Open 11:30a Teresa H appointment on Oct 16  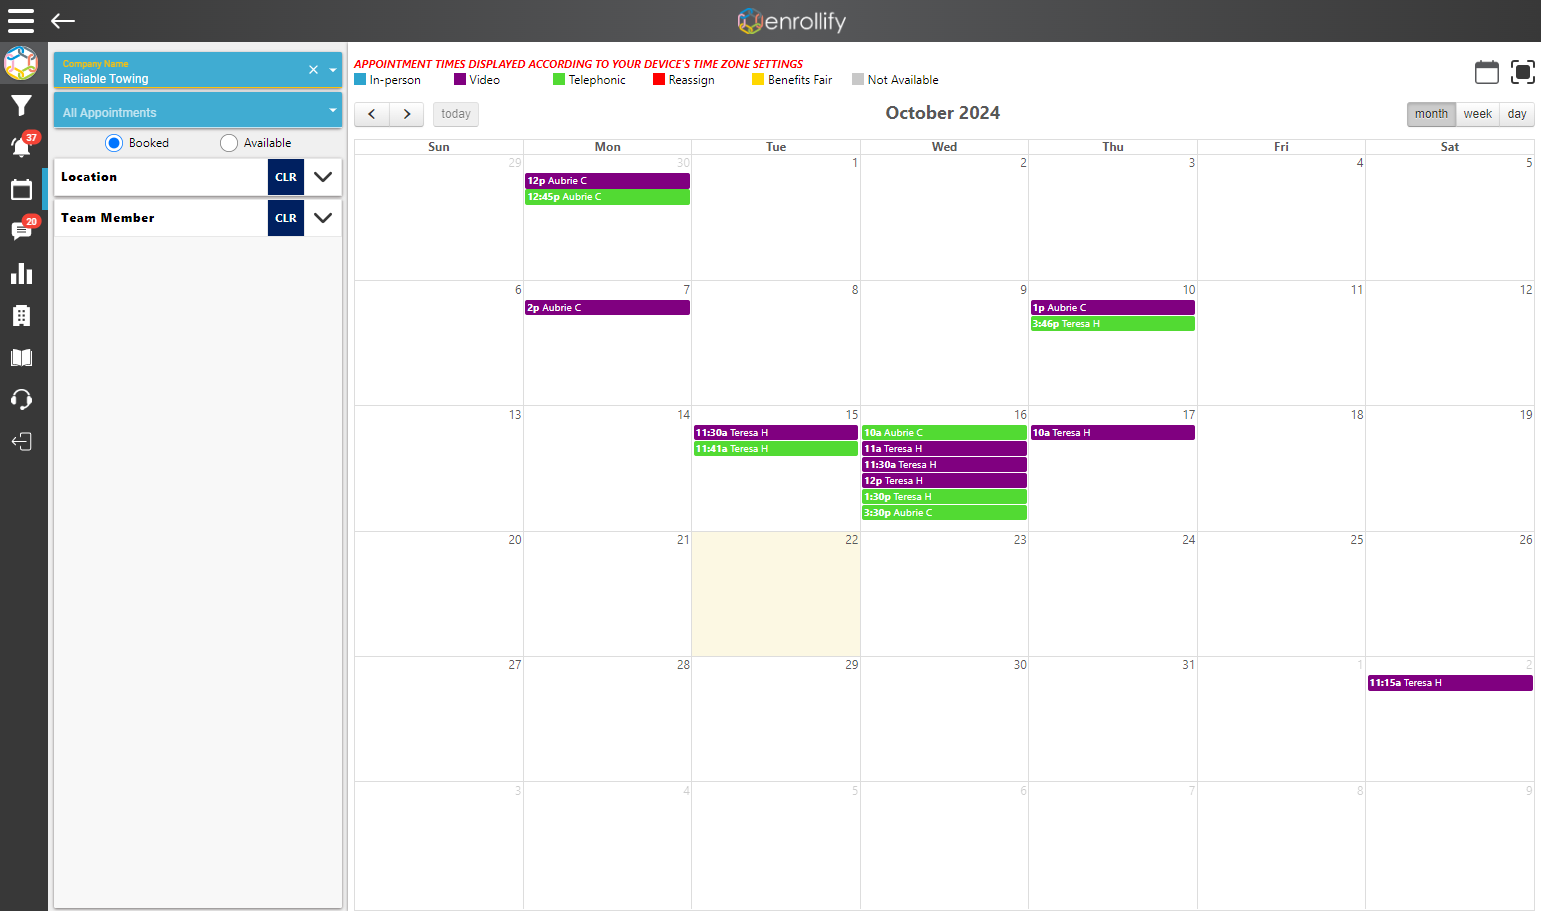944,465
